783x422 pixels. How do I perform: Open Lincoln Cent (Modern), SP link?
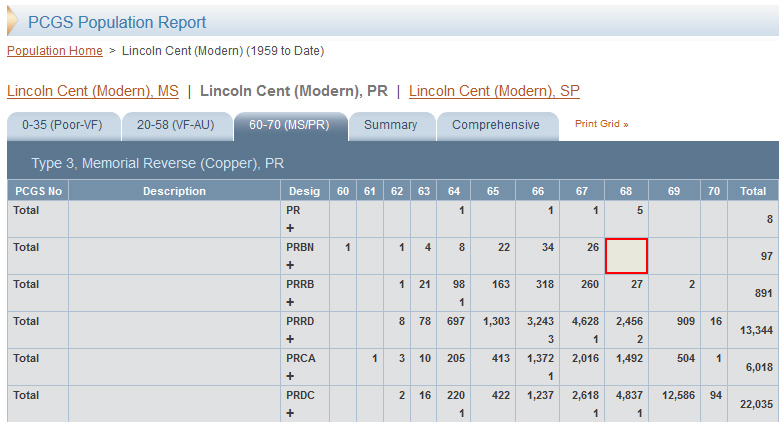[494, 91]
